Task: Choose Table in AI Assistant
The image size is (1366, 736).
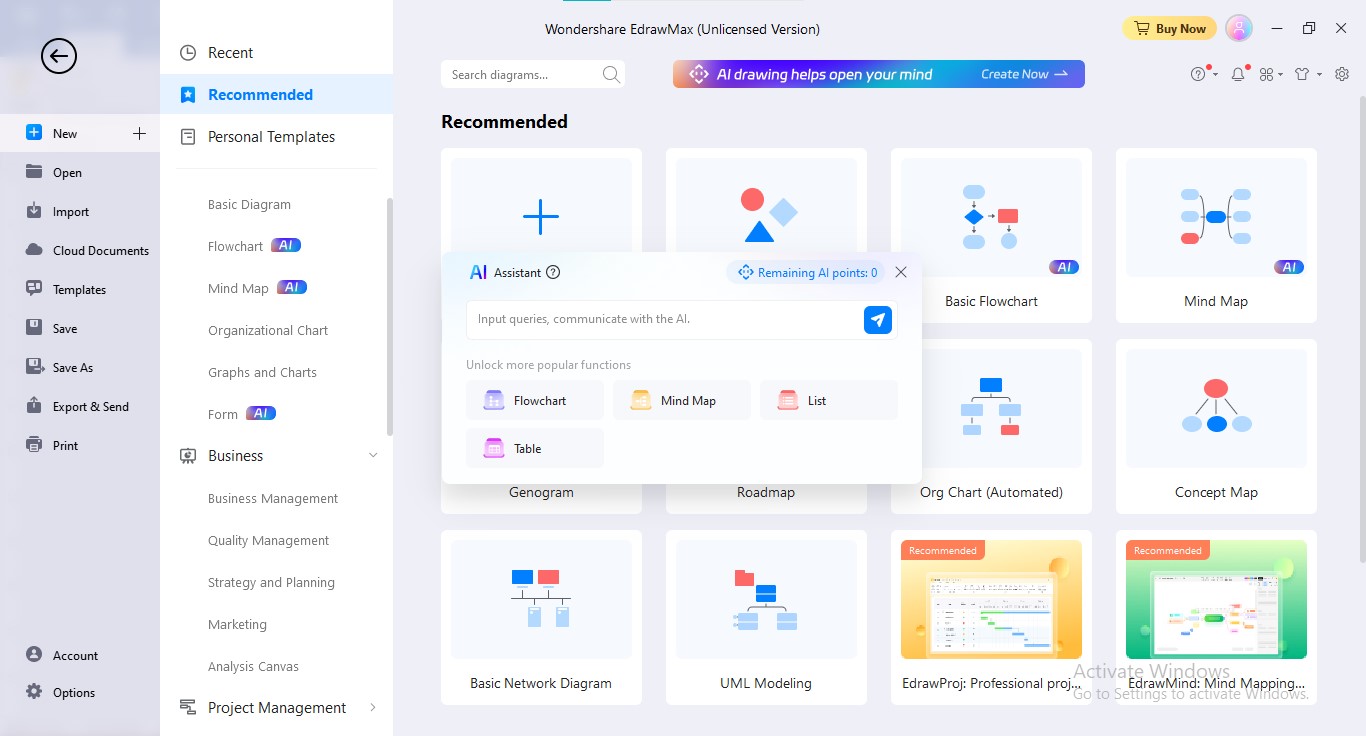Action: [535, 448]
